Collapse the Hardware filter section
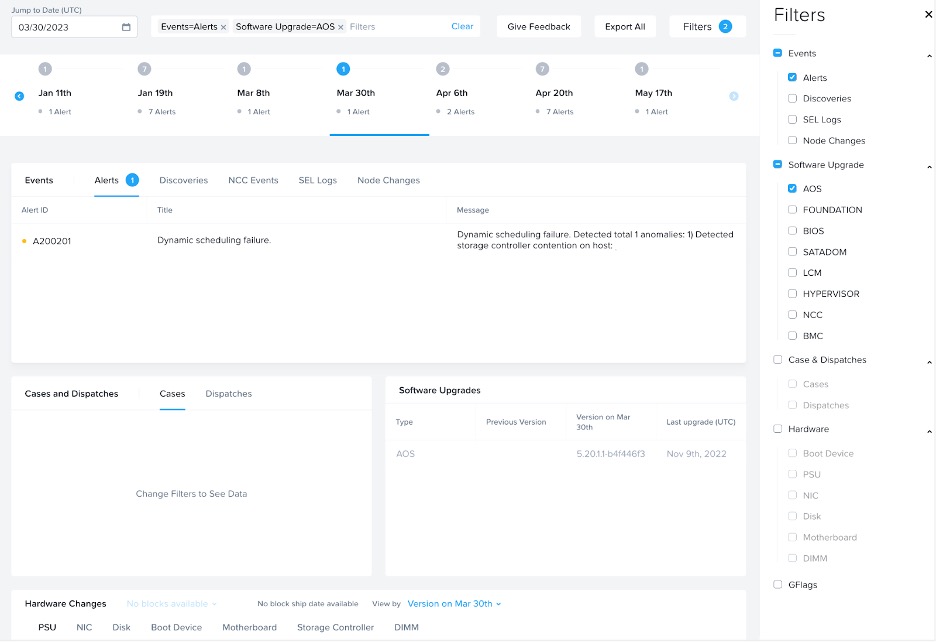 pos(928,430)
